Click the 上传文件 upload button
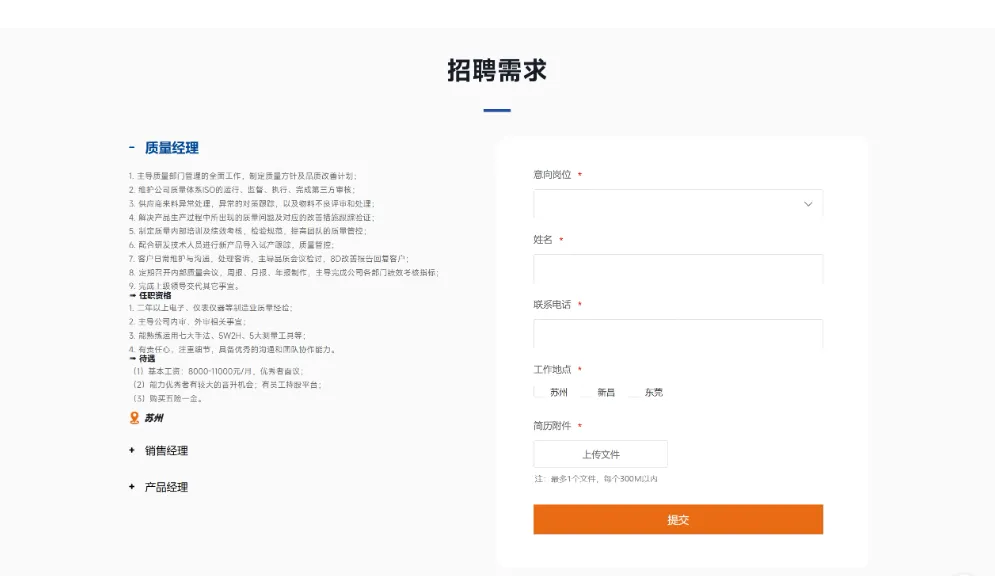995x576 pixels. tap(601, 453)
